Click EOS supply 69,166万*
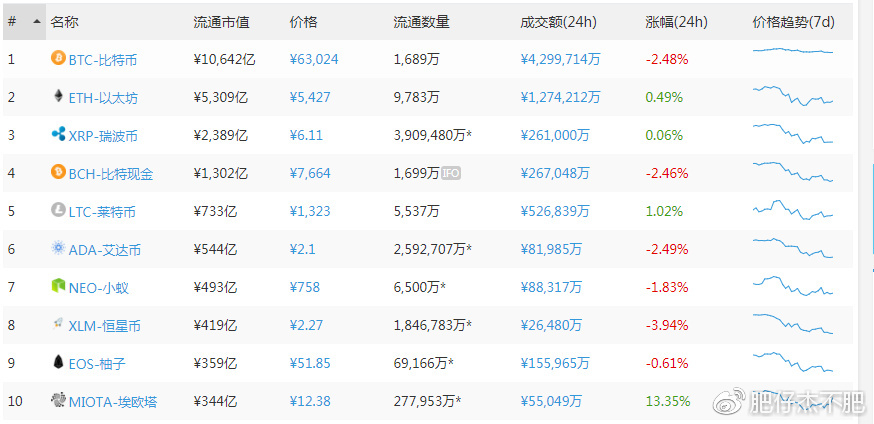 [423, 363]
